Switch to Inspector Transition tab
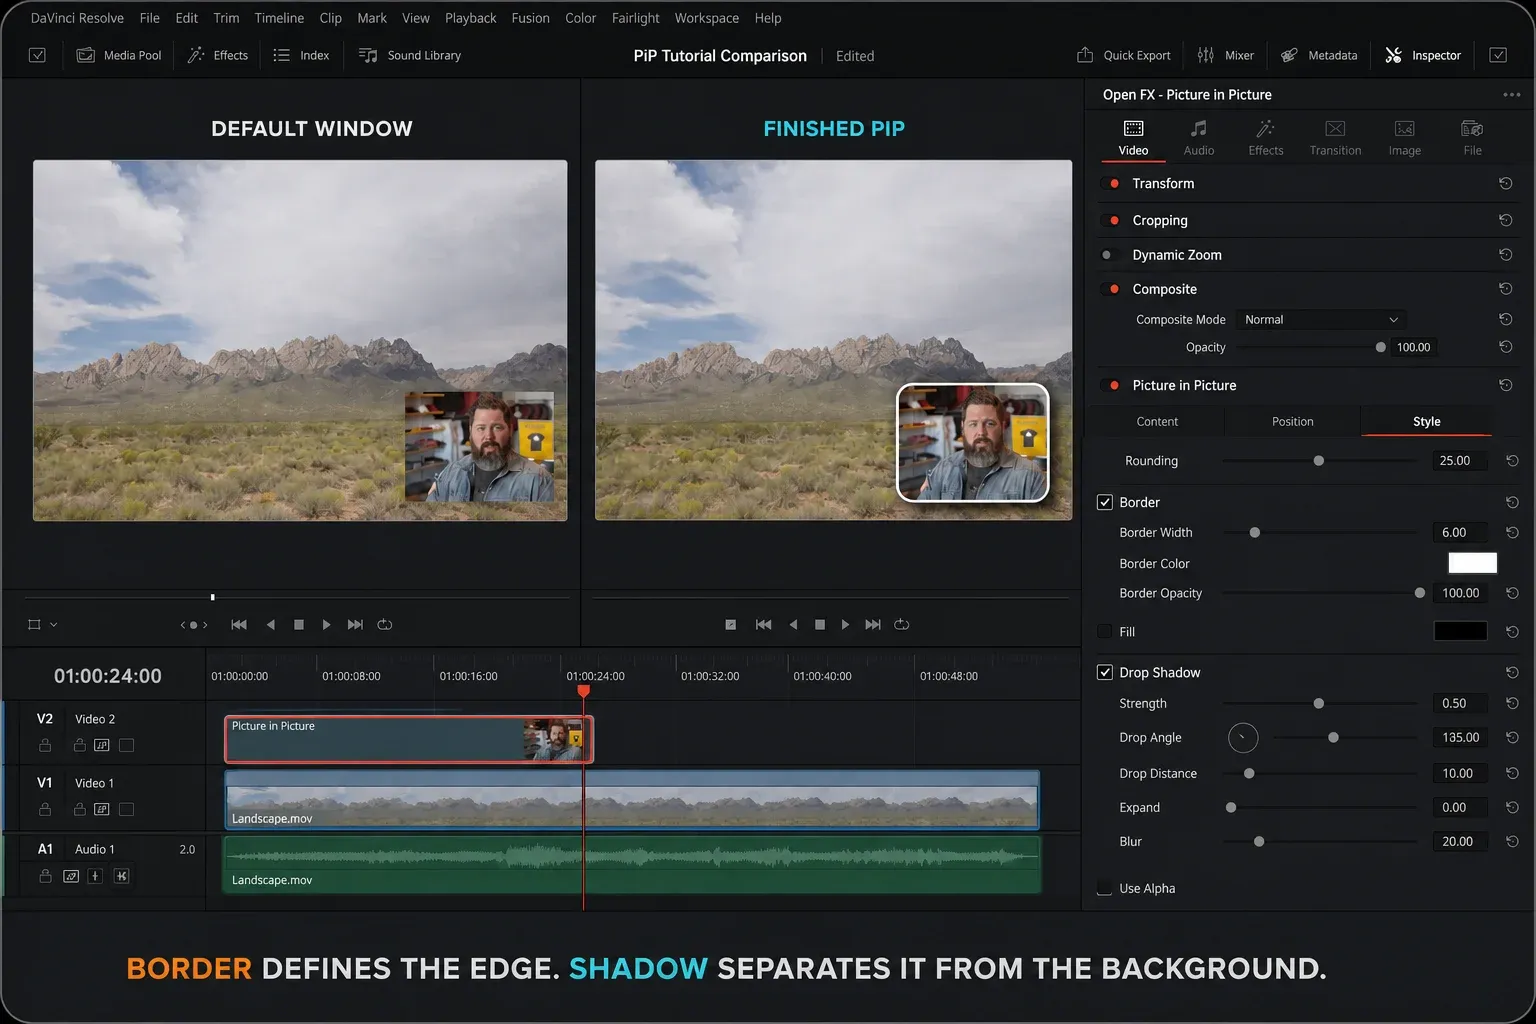1536x1024 pixels. pyautogui.click(x=1335, y=138)
